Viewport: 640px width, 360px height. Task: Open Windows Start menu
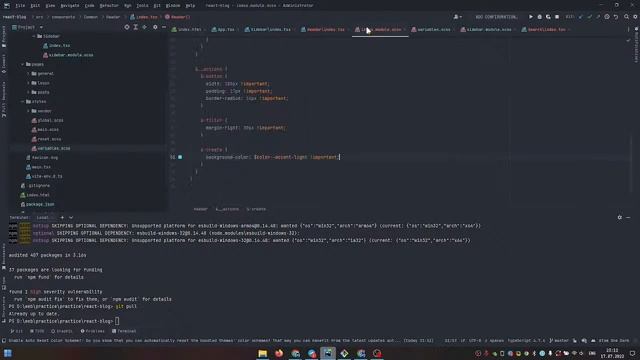click(x=8, y=353)
